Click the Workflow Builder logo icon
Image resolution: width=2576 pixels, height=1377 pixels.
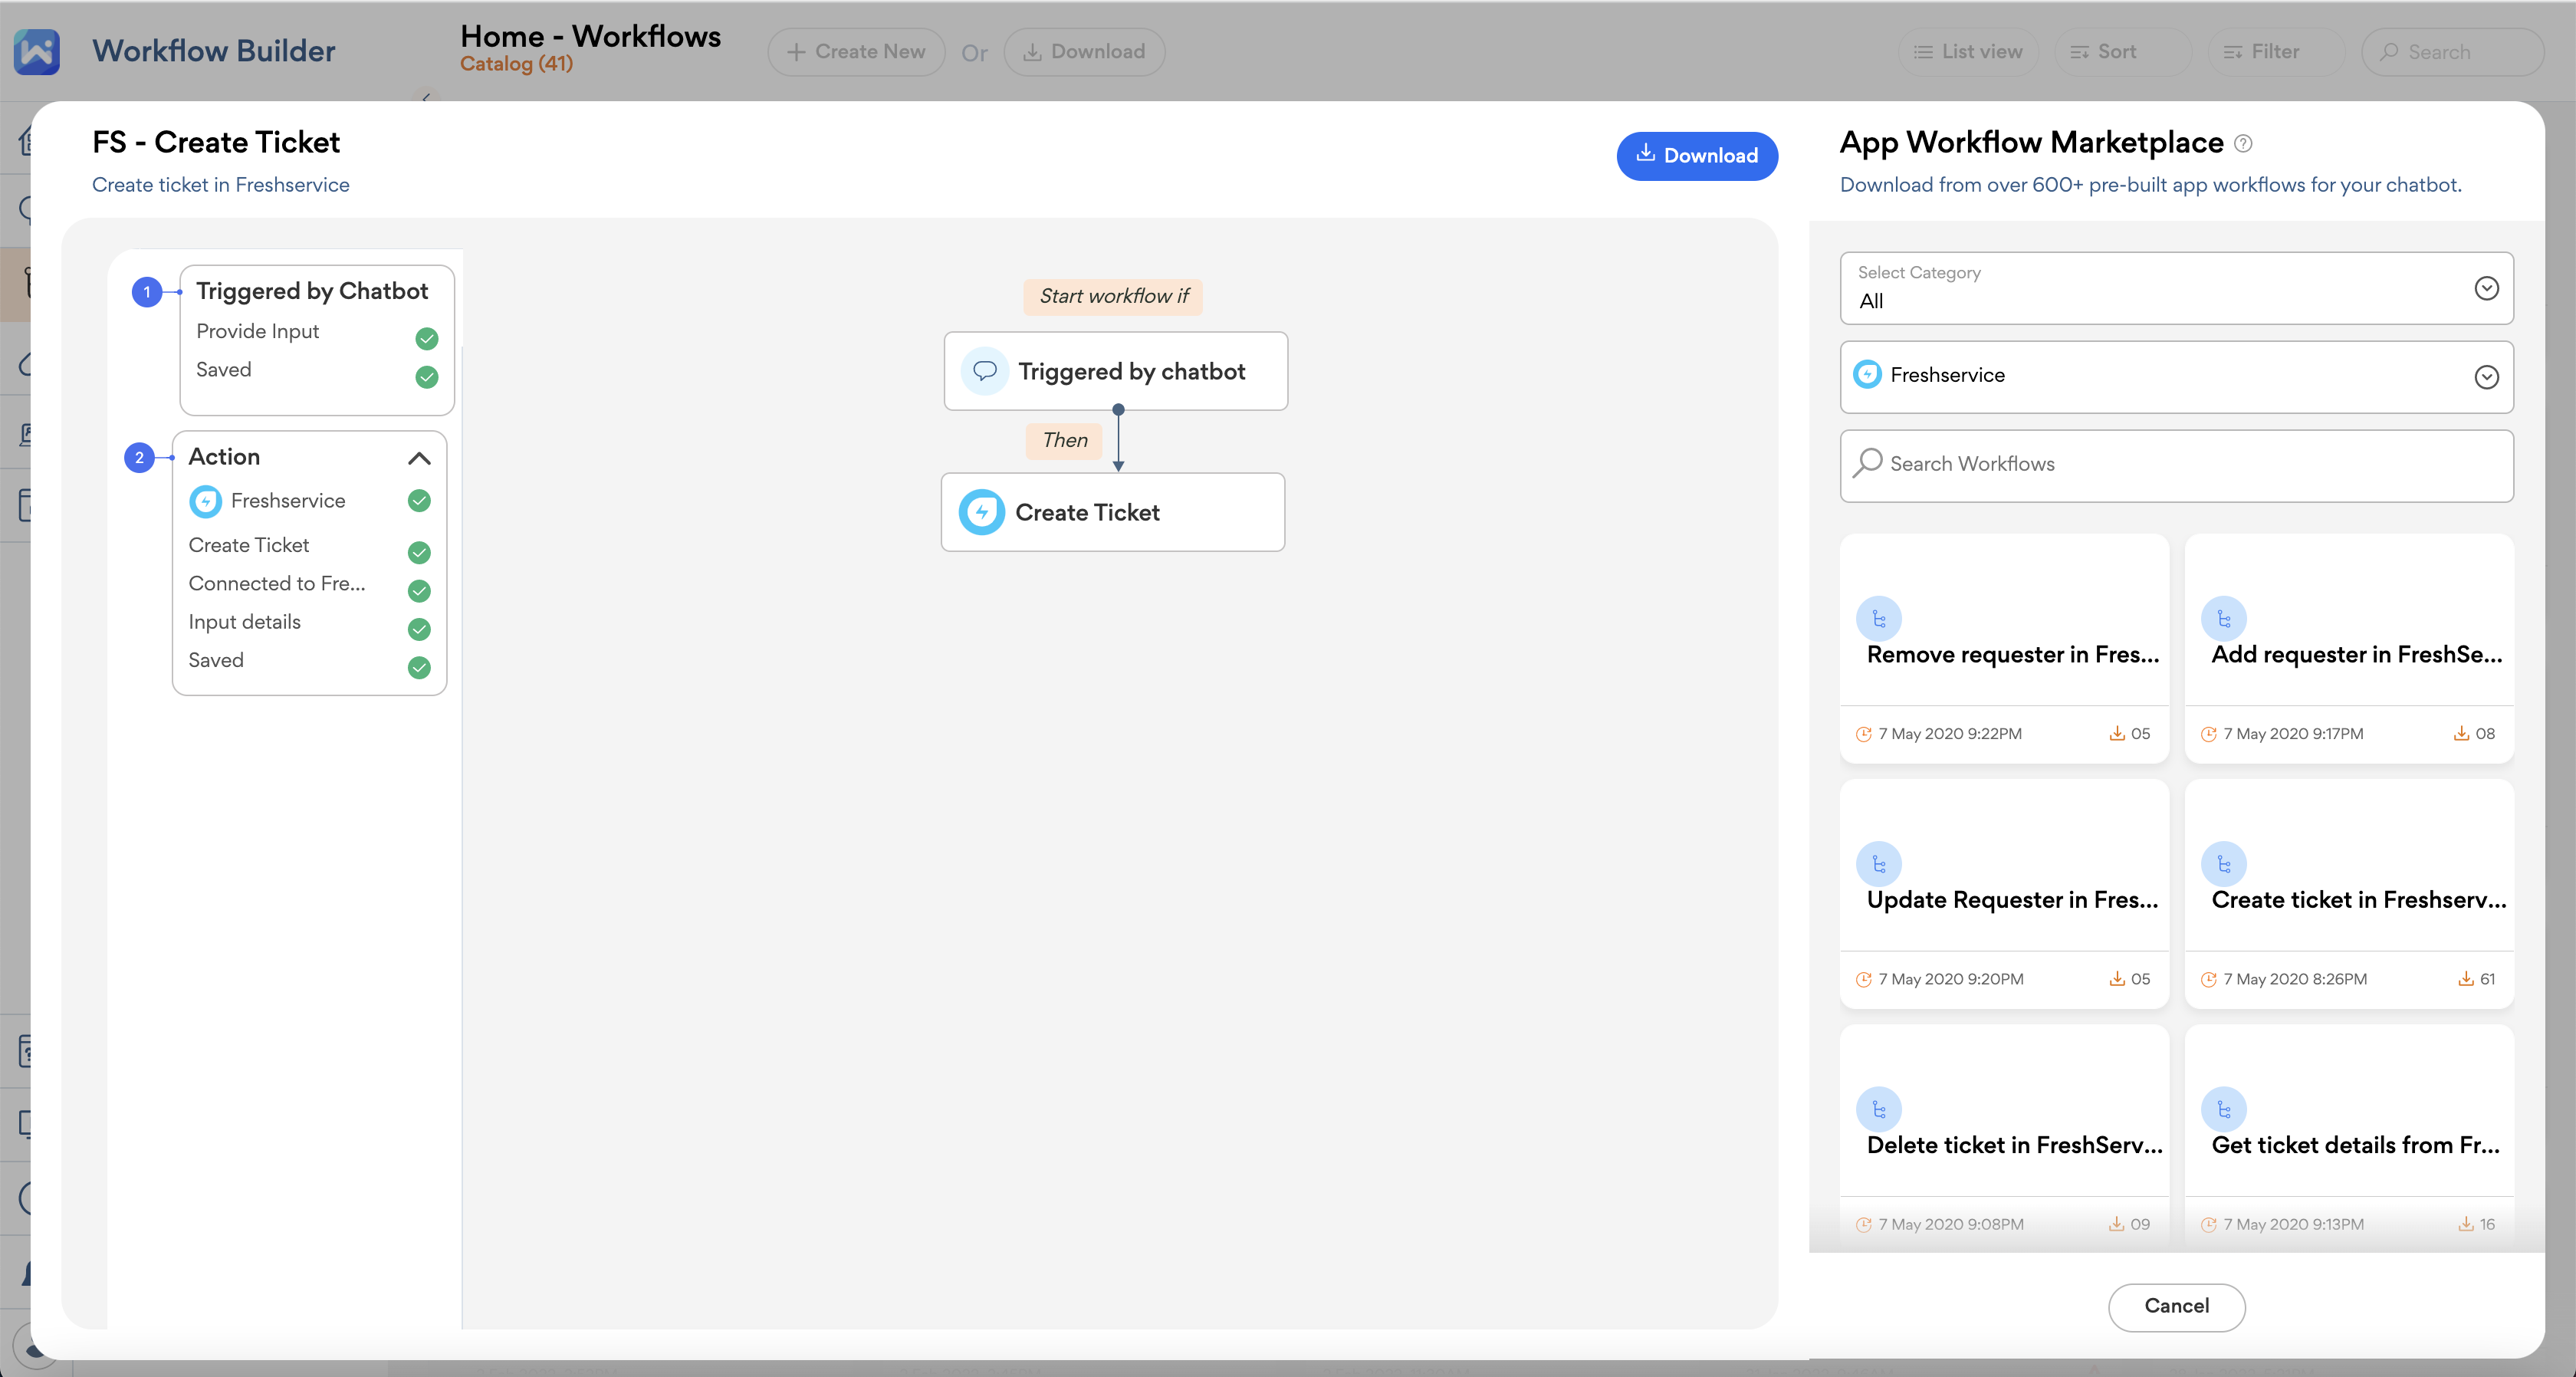click(37, 51)
